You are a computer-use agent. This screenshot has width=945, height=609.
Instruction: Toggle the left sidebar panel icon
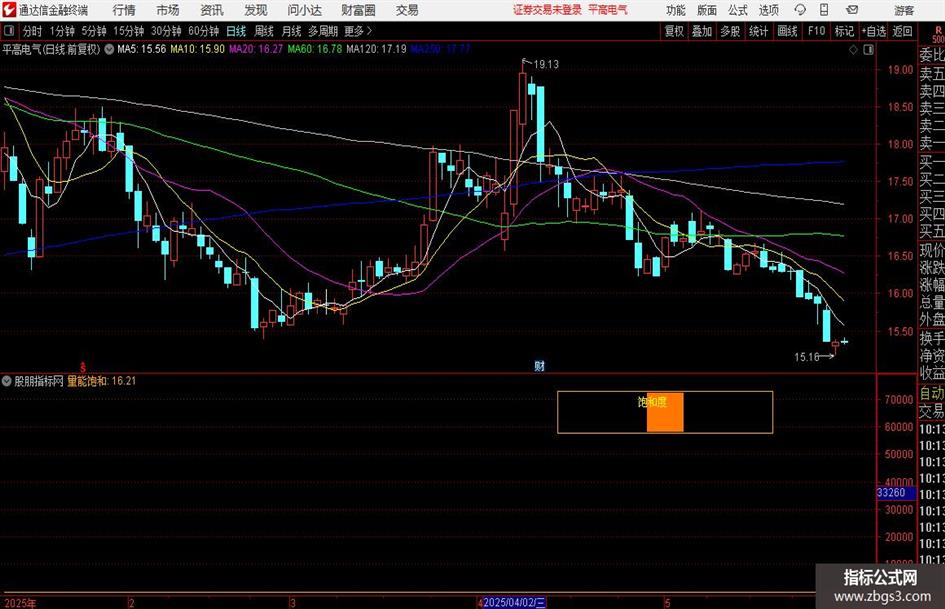(8, 31)
